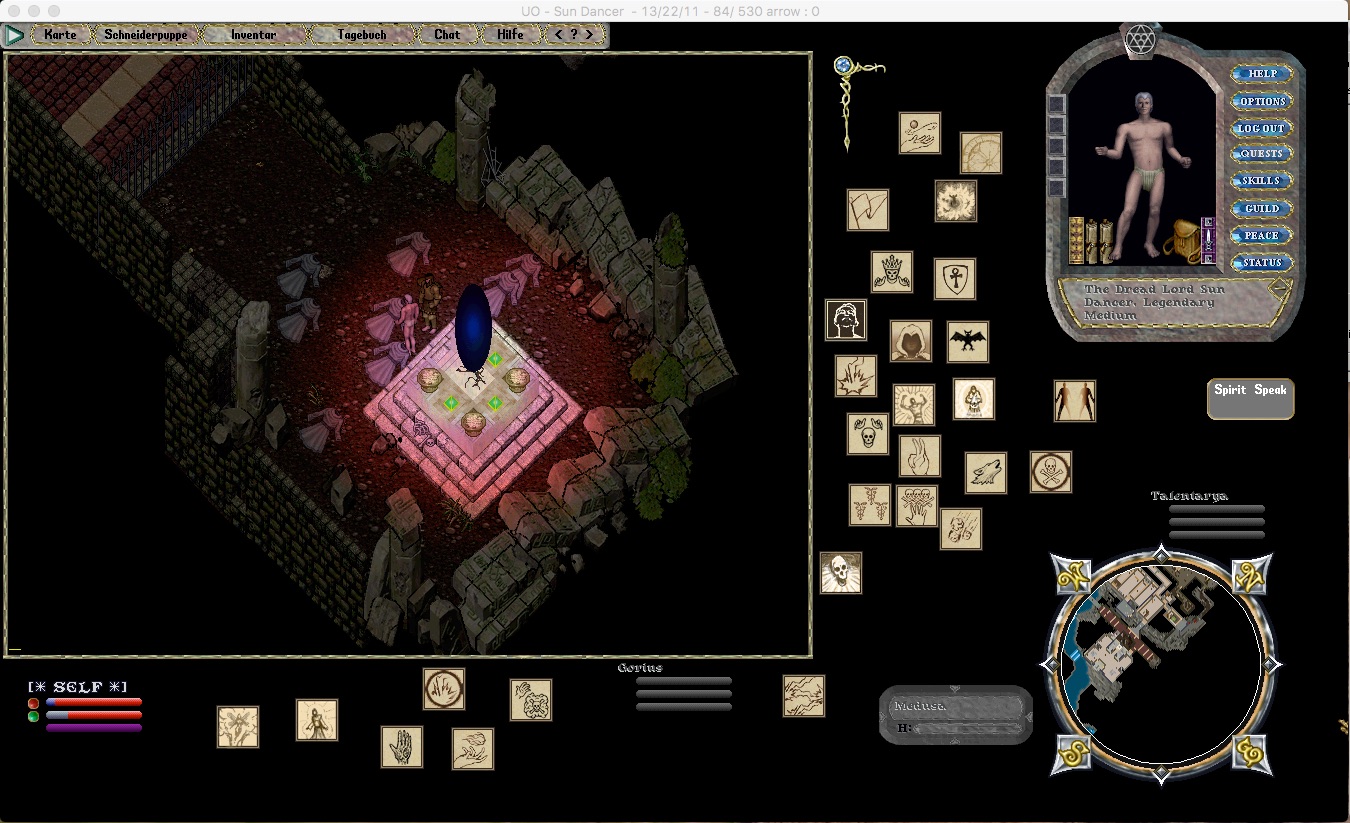
Task: Cast the hooded figure spell icon
Action: [911, 341]
